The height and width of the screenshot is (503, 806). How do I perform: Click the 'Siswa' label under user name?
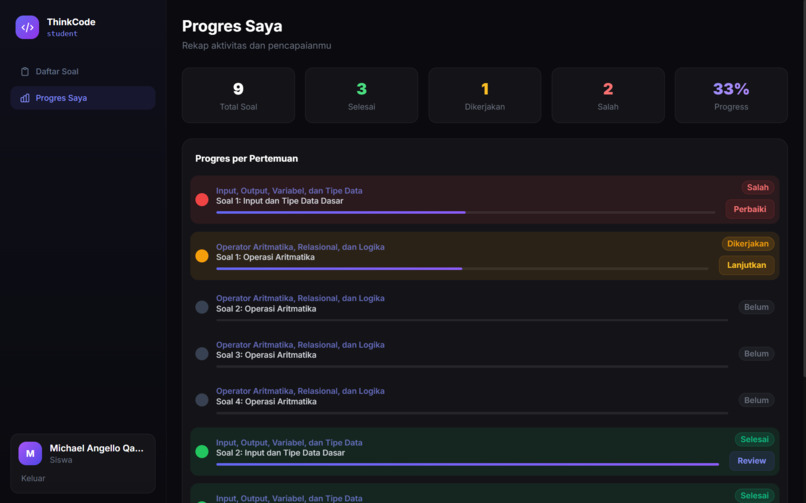tap(61, 460)
